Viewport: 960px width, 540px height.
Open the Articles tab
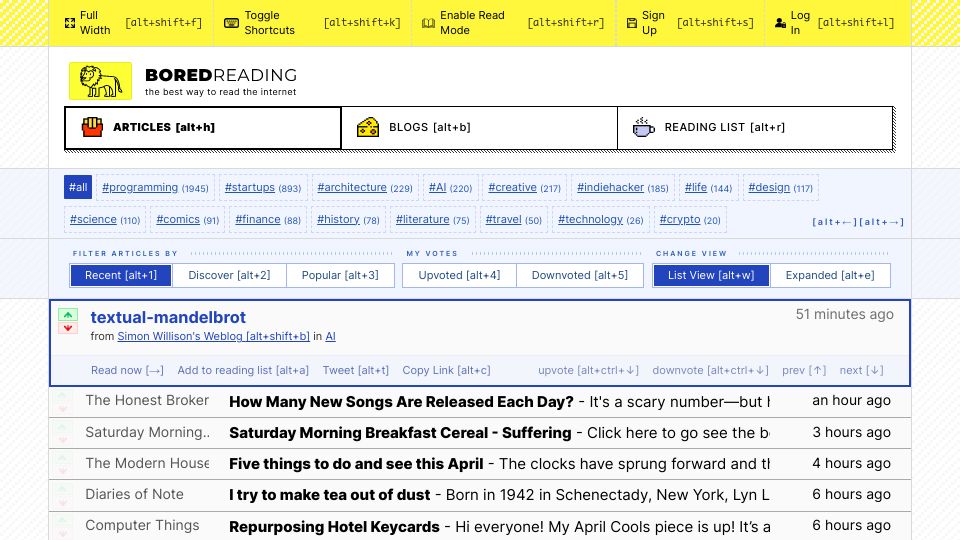[x=203, y=127]
